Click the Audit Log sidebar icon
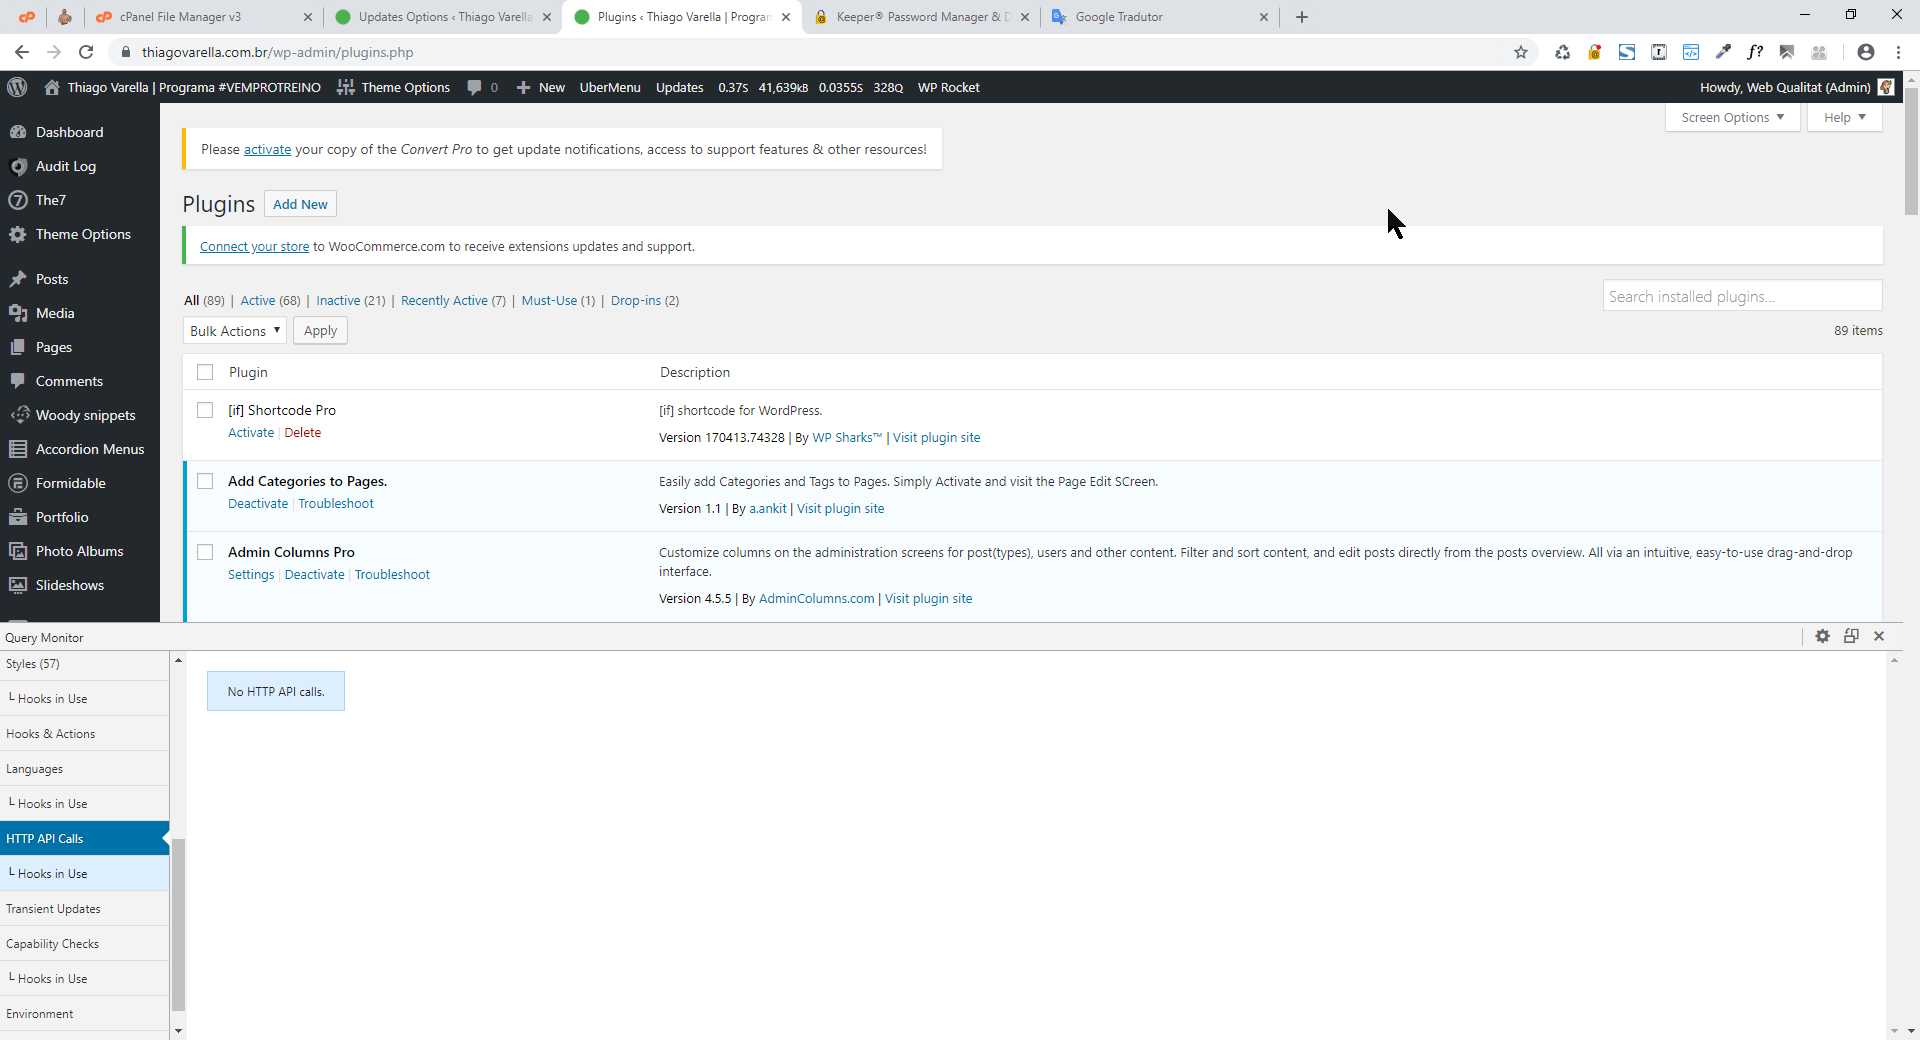This screenshot has height=1040, width=1920. [18, 166]
